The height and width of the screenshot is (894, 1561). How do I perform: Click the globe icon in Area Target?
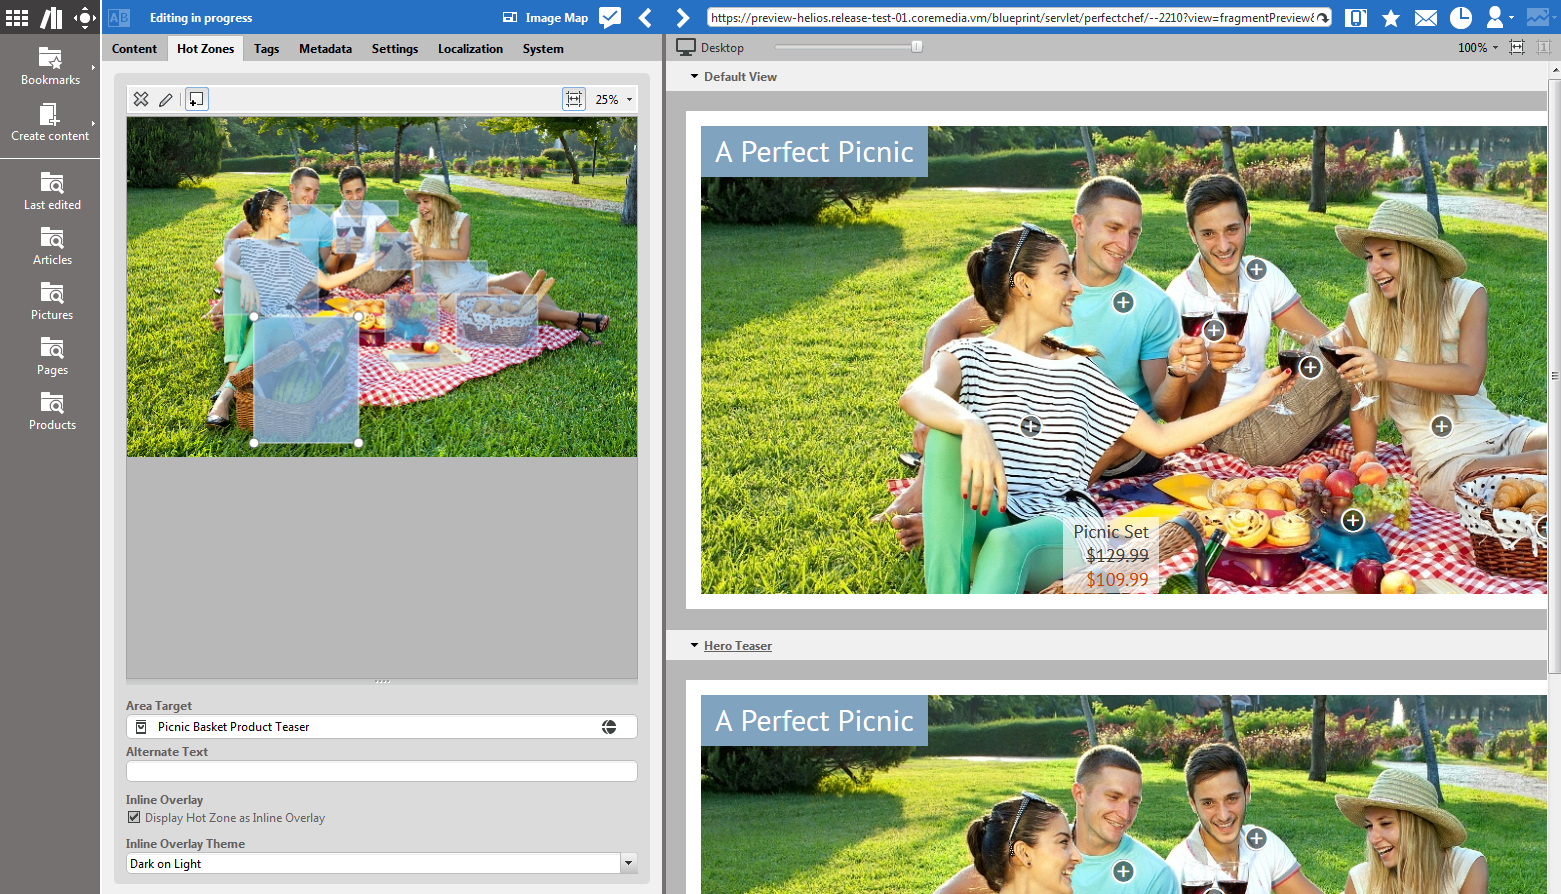[609, 727]
